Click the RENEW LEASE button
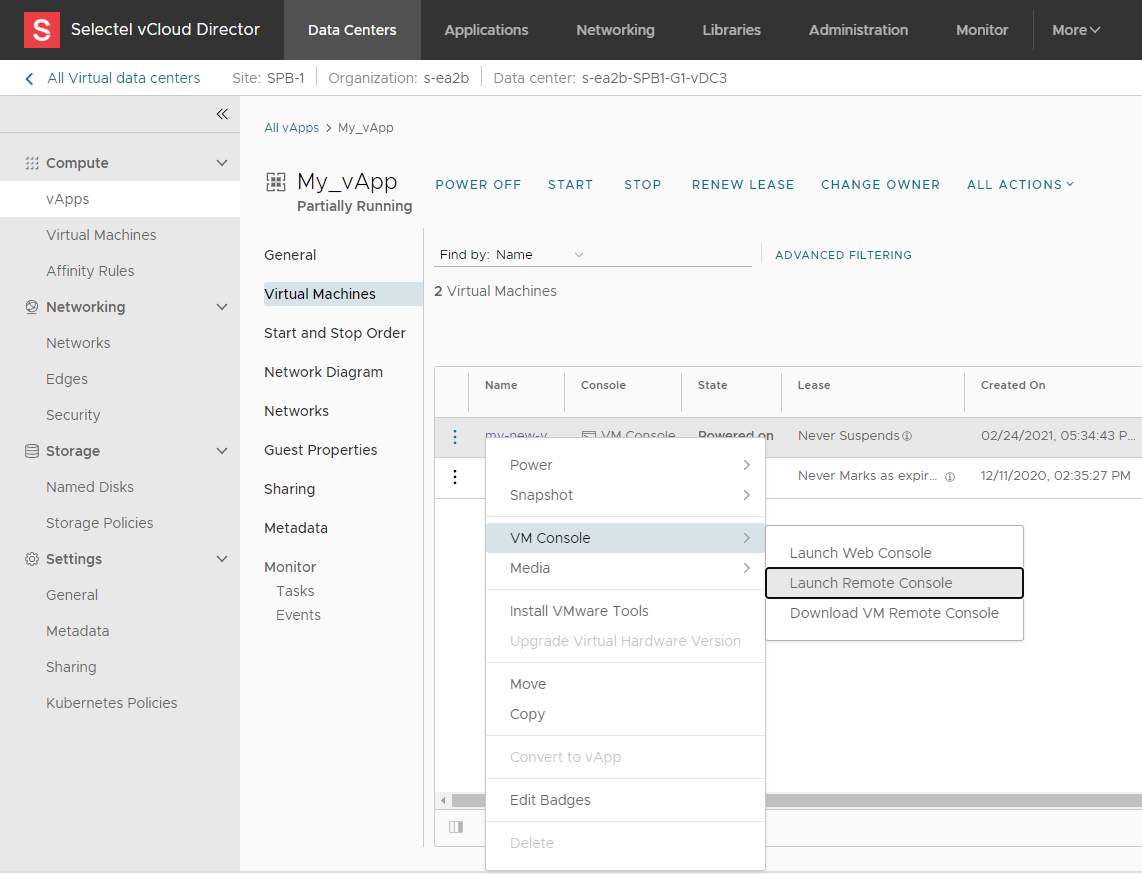 click(x=743, y=184)
